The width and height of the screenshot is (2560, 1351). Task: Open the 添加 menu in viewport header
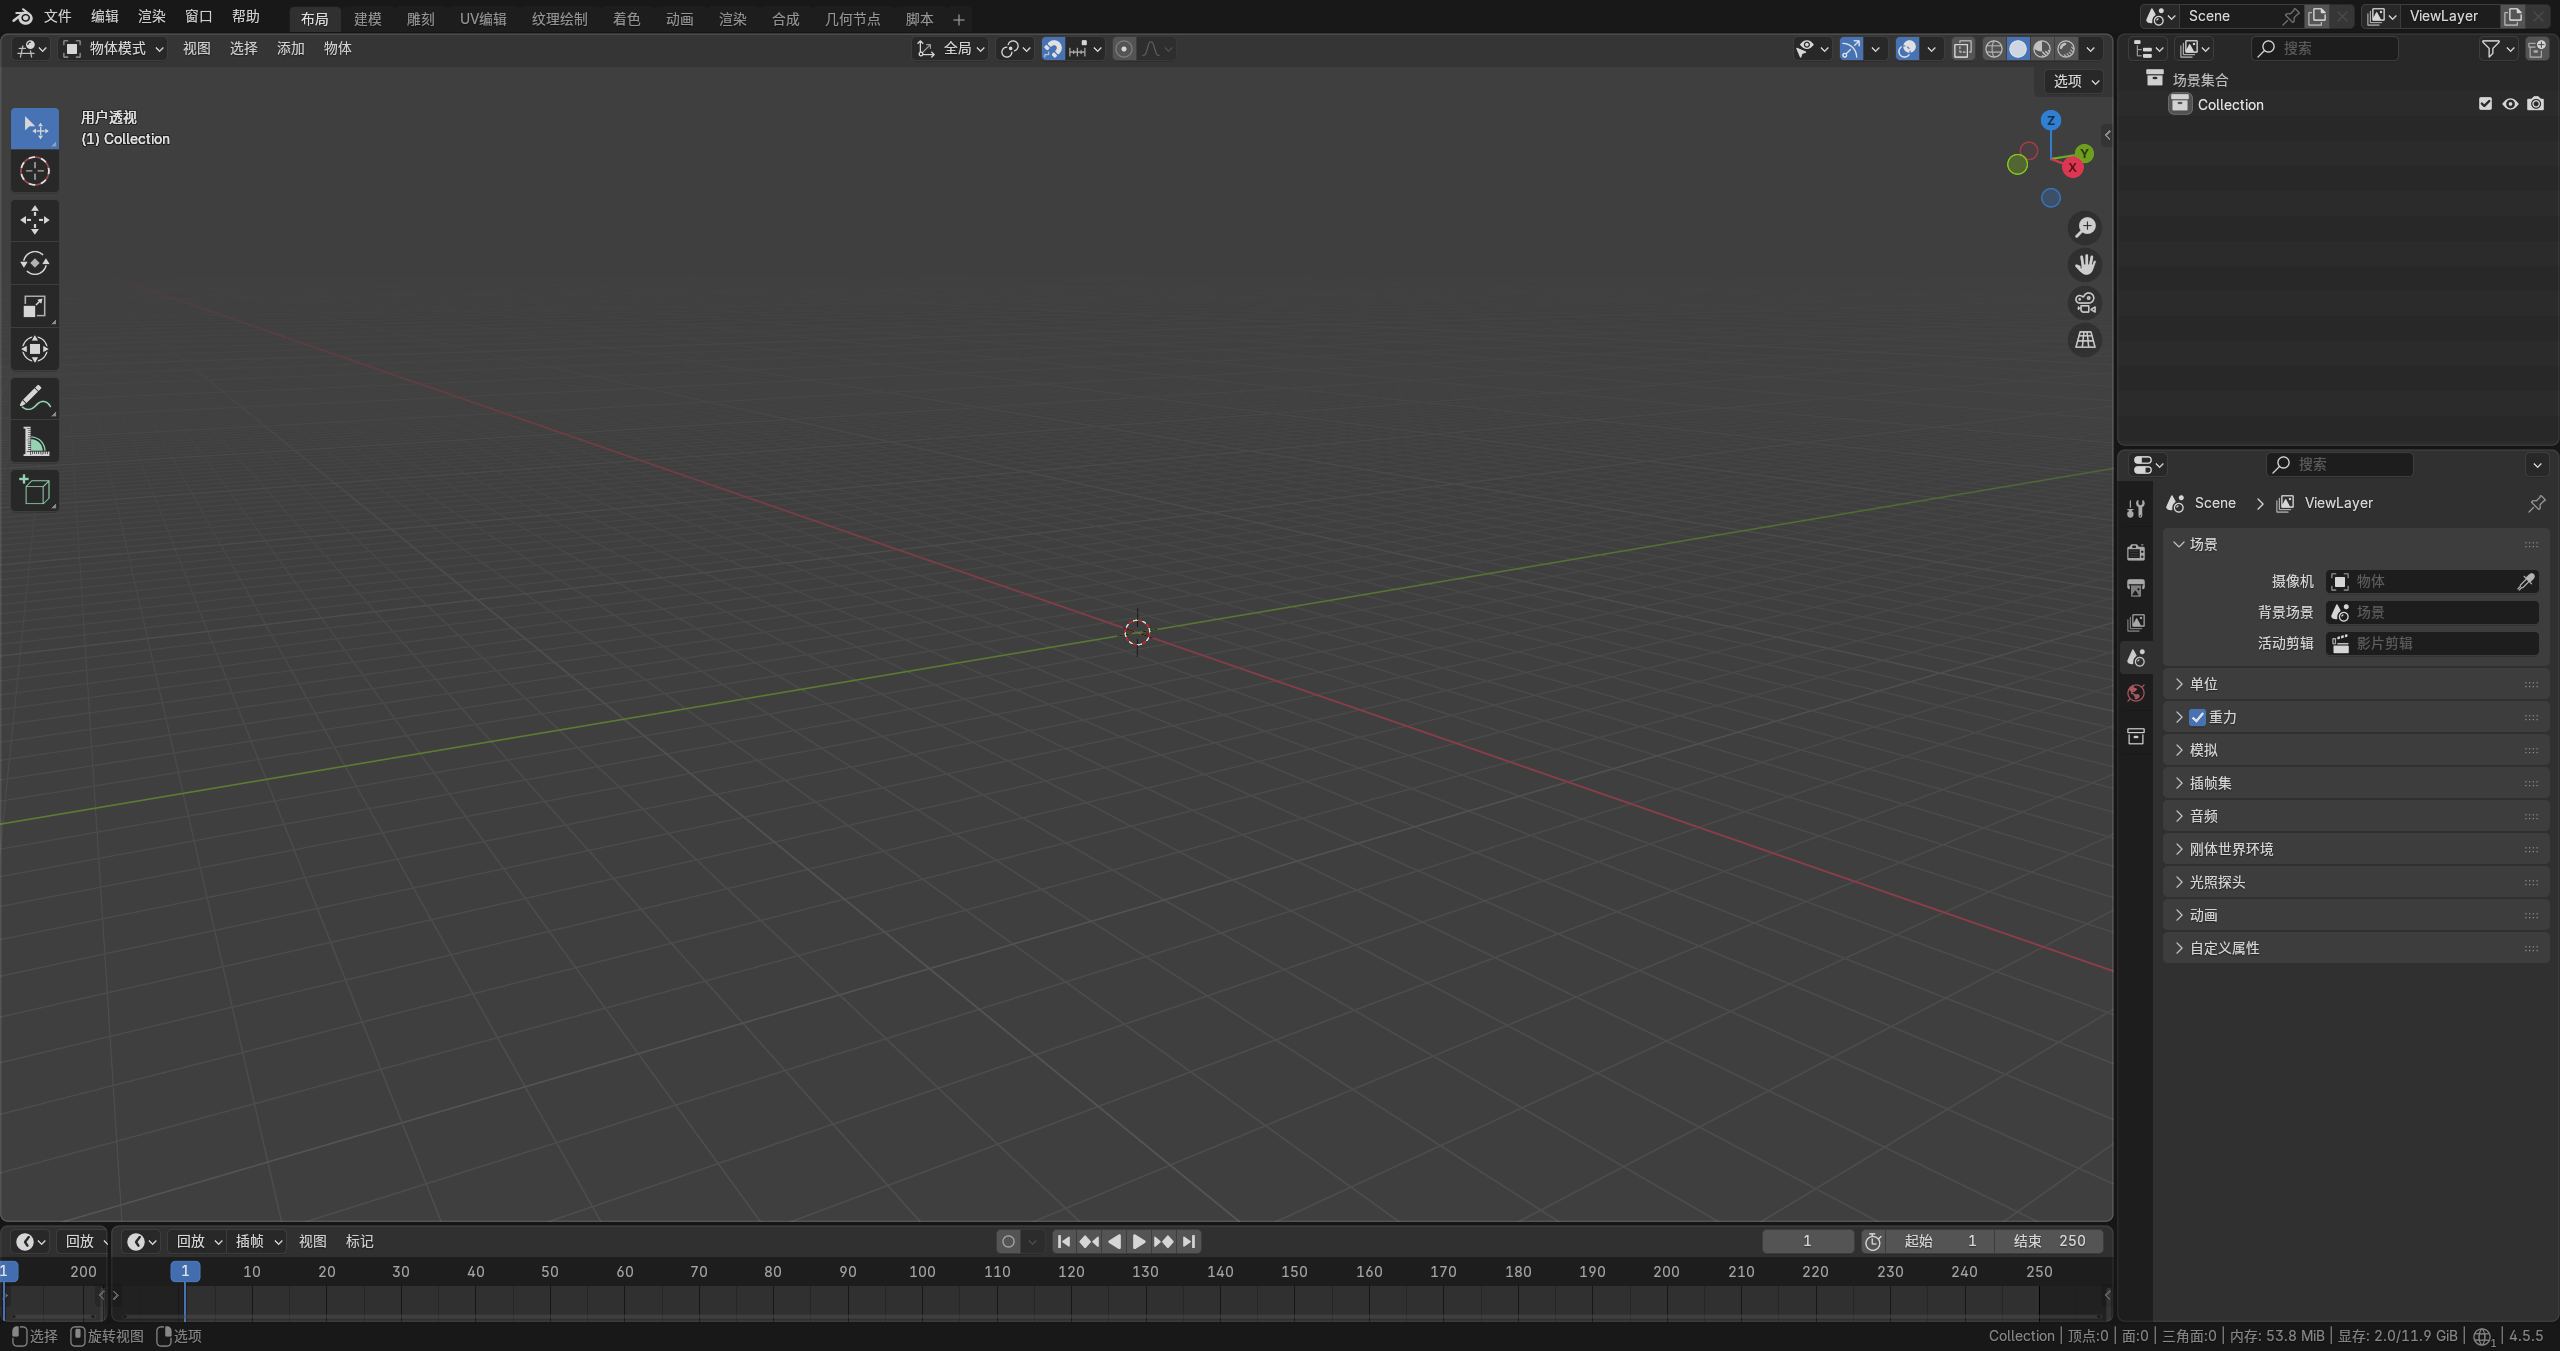[290, 48]
